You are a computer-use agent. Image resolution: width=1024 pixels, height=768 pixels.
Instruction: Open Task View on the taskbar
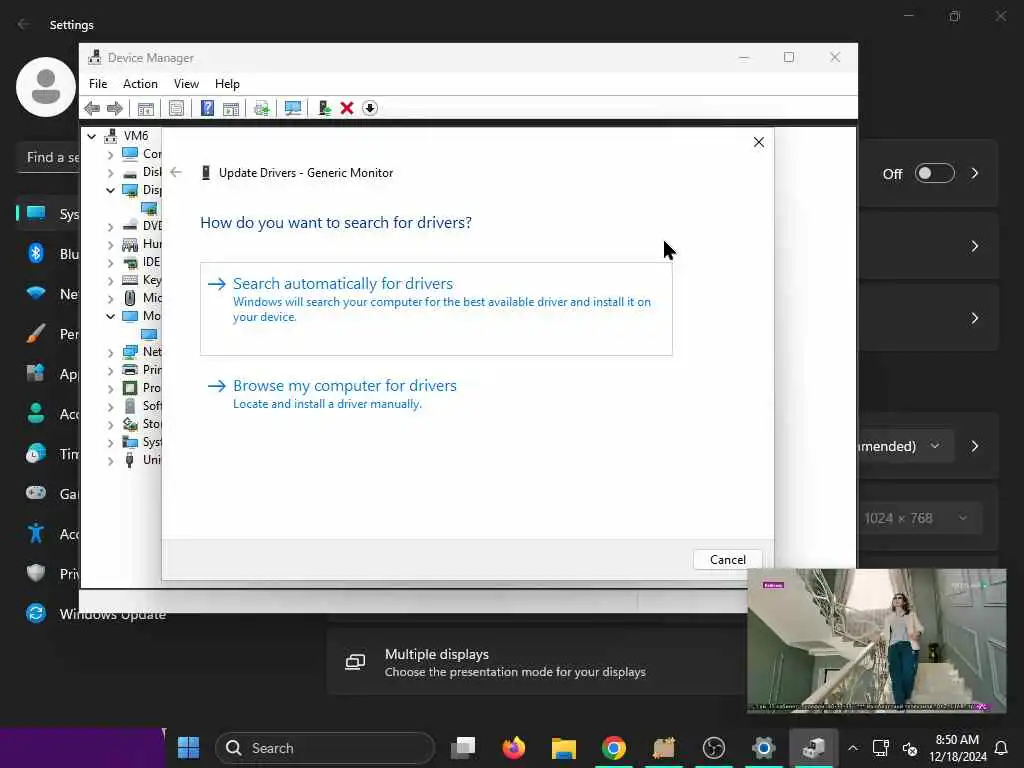point(464,748)
